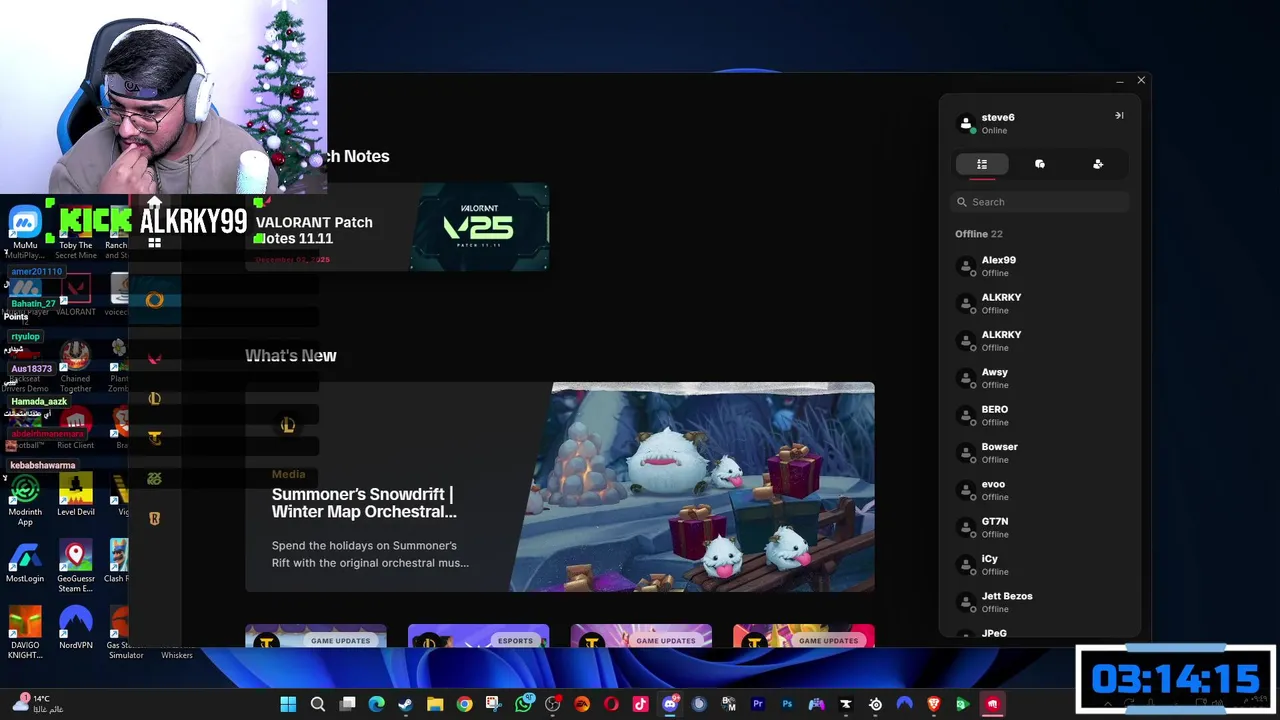1280x720 pixels.
Task: Open Google Chrome from taskbar
Action: point(465,704)
